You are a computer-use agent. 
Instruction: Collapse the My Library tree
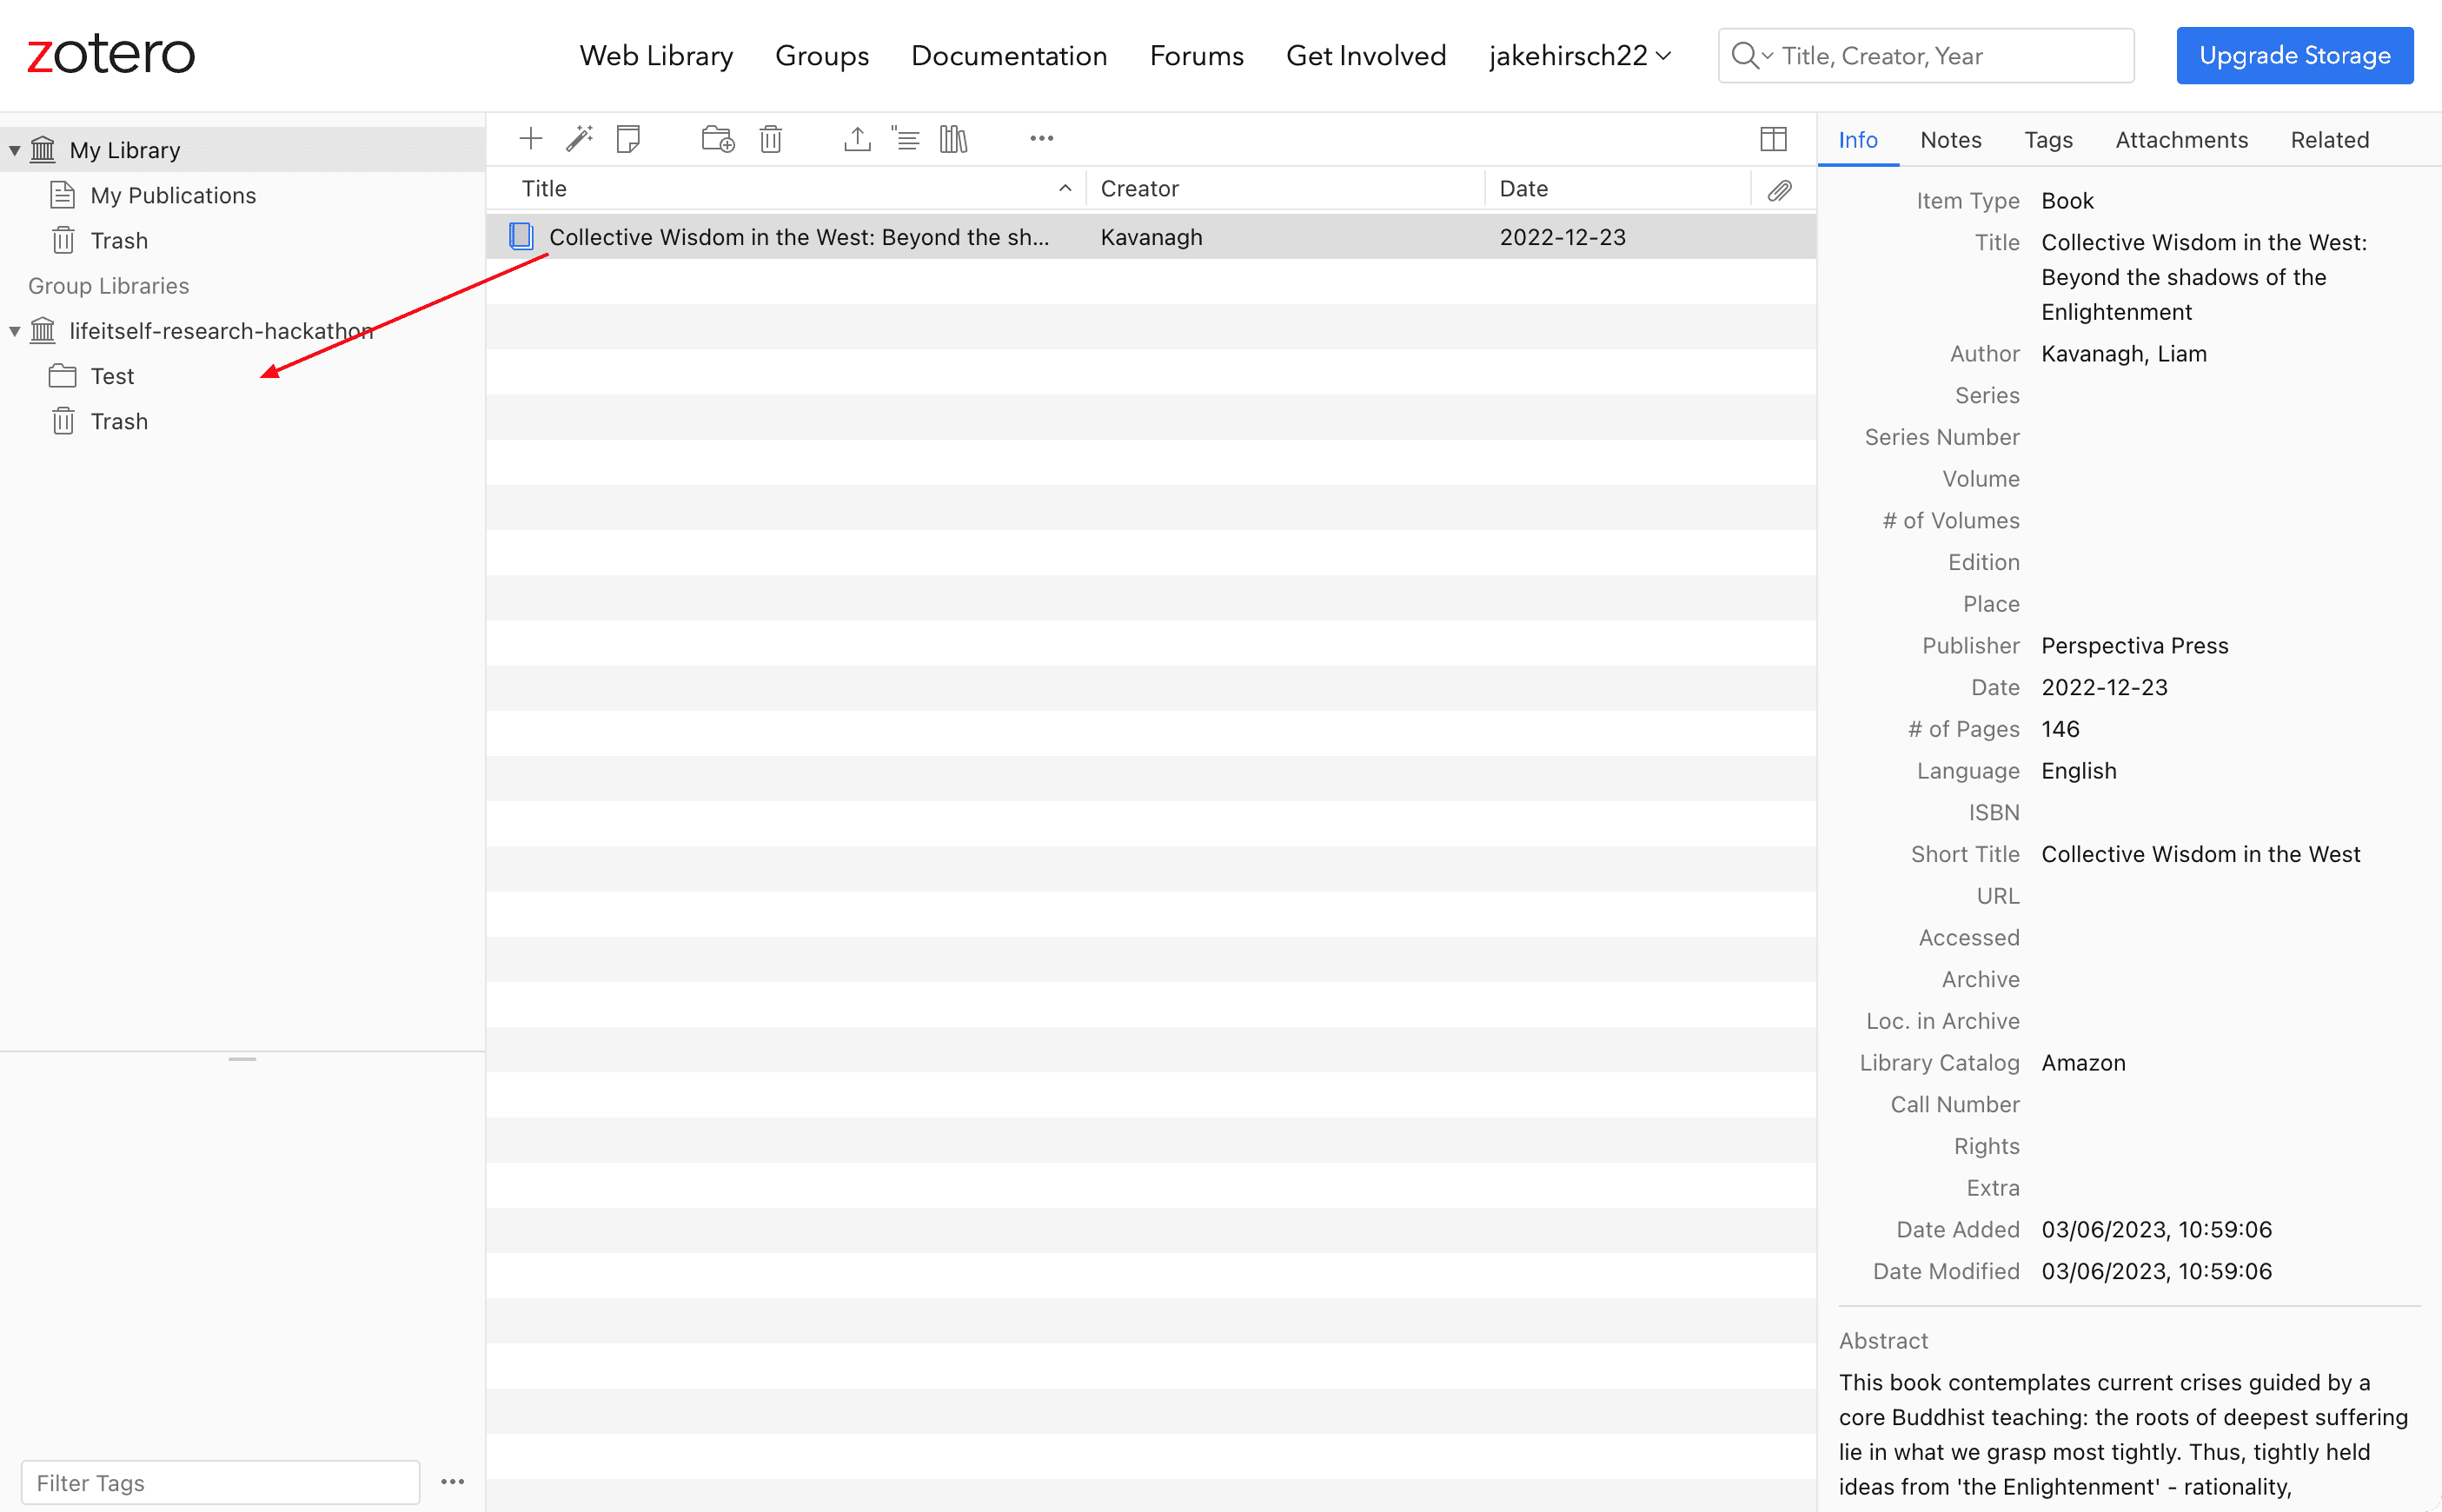coord(15,150)
